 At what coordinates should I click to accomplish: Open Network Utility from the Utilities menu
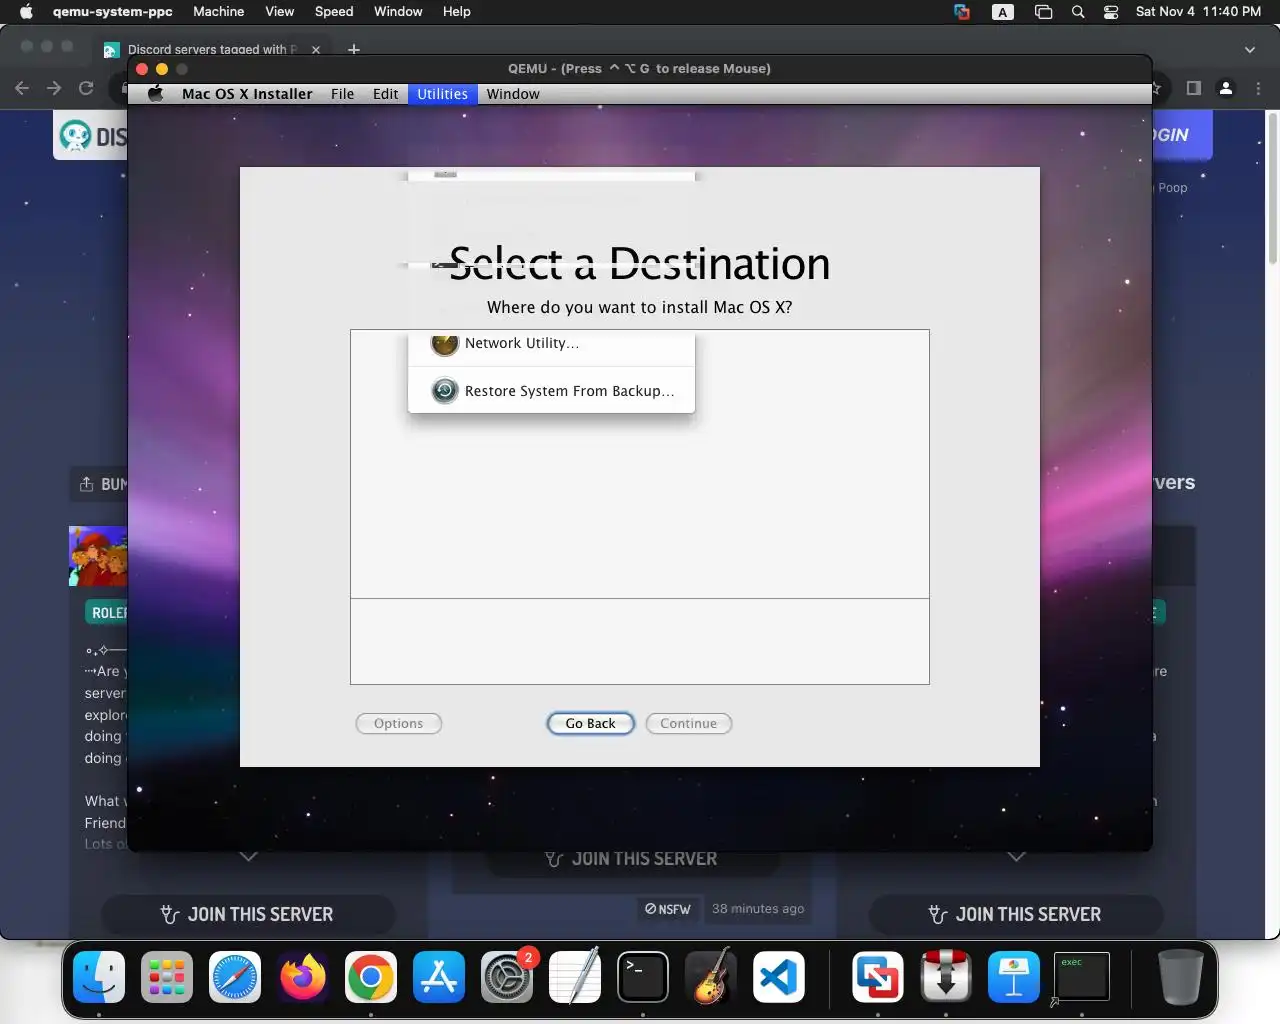(x=551, y=343)
